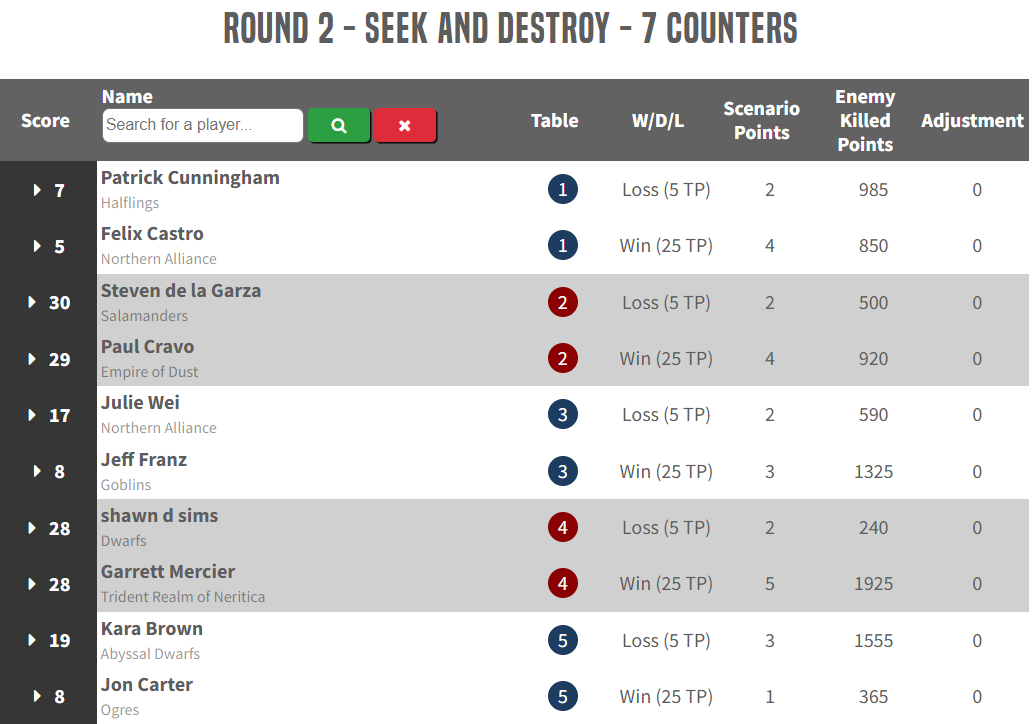The width and height of the screenshot is (1036, 724).
Task: Click table 4 badge beside Garrett Mercier
Action: (x=563, y=584)
